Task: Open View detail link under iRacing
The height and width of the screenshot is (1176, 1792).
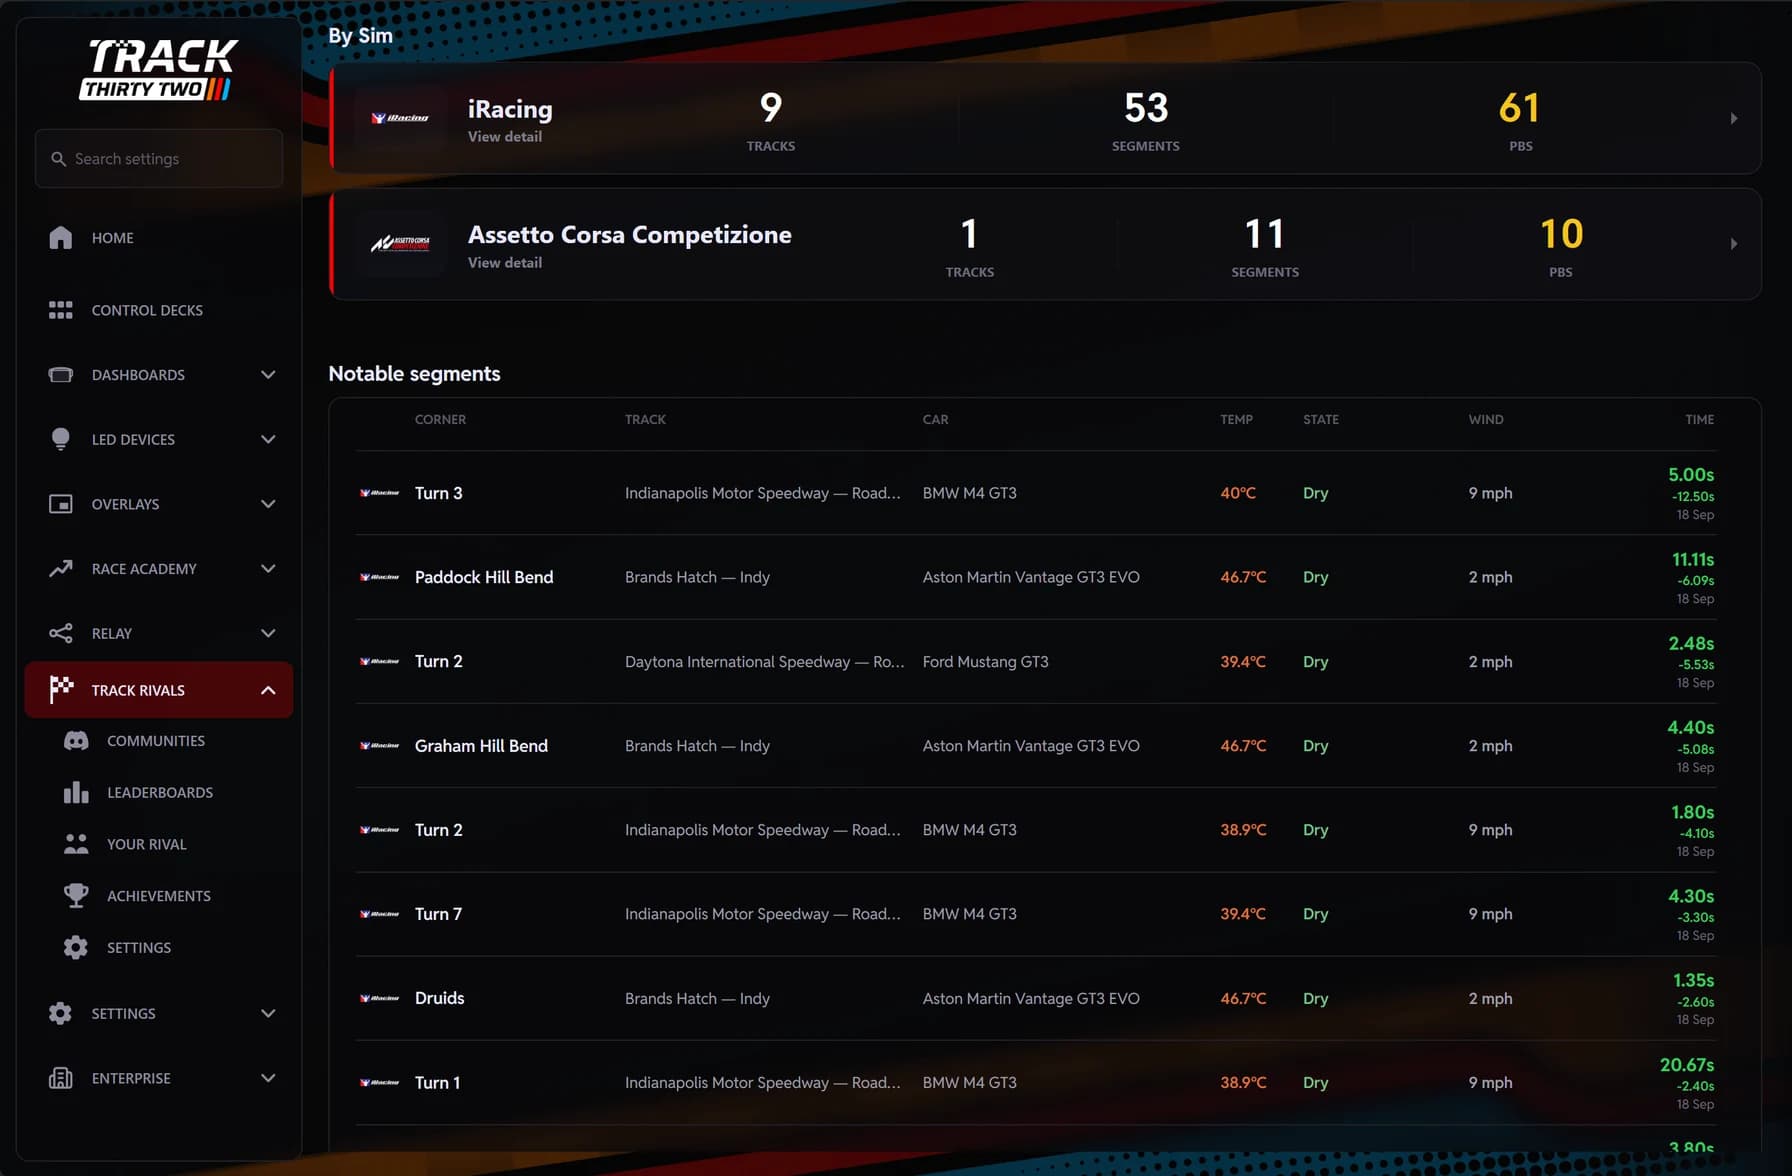Action: point(505,136)
